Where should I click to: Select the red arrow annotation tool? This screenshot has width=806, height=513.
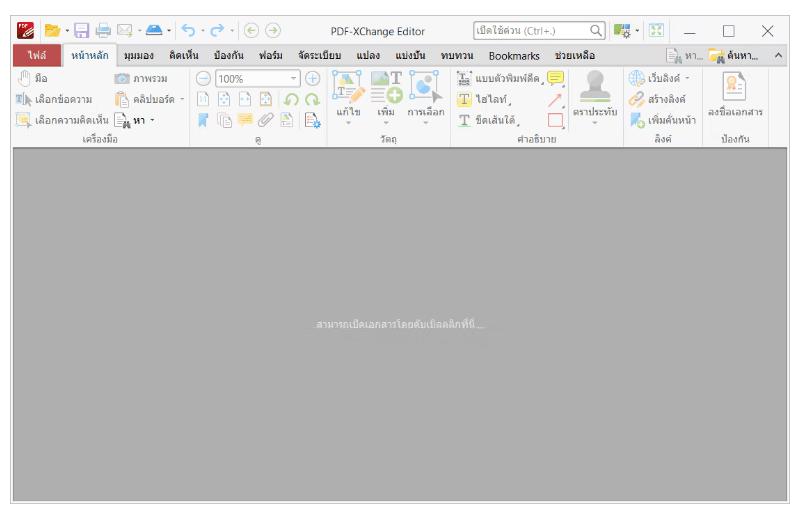[x=555, y=100]
